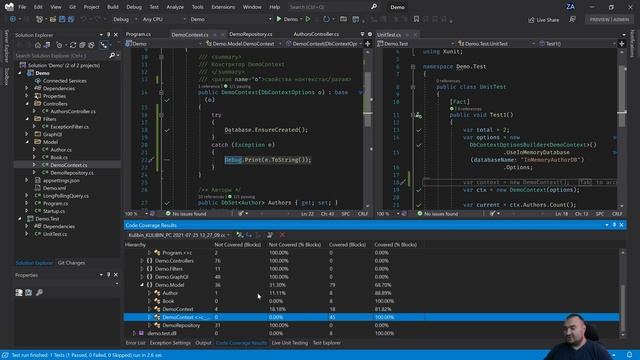Open the Extensions menu
The width and height of the screenshot is (640, 360).
tap(223, 7)
